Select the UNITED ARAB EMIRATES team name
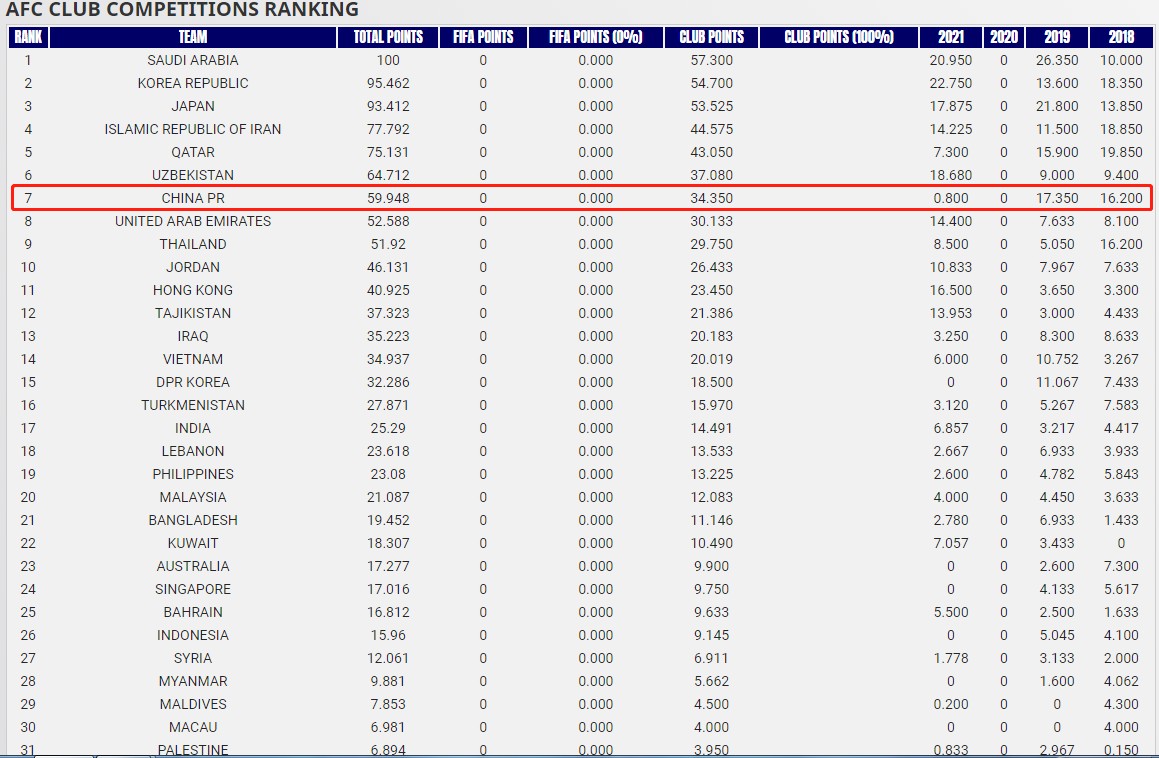 coord(193,221)
